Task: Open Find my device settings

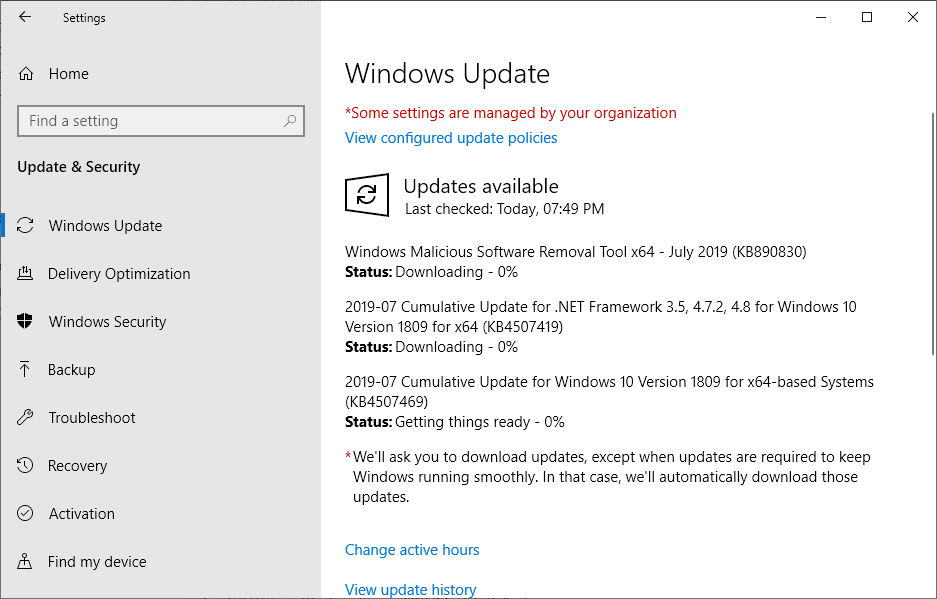Action: point(97,561)
